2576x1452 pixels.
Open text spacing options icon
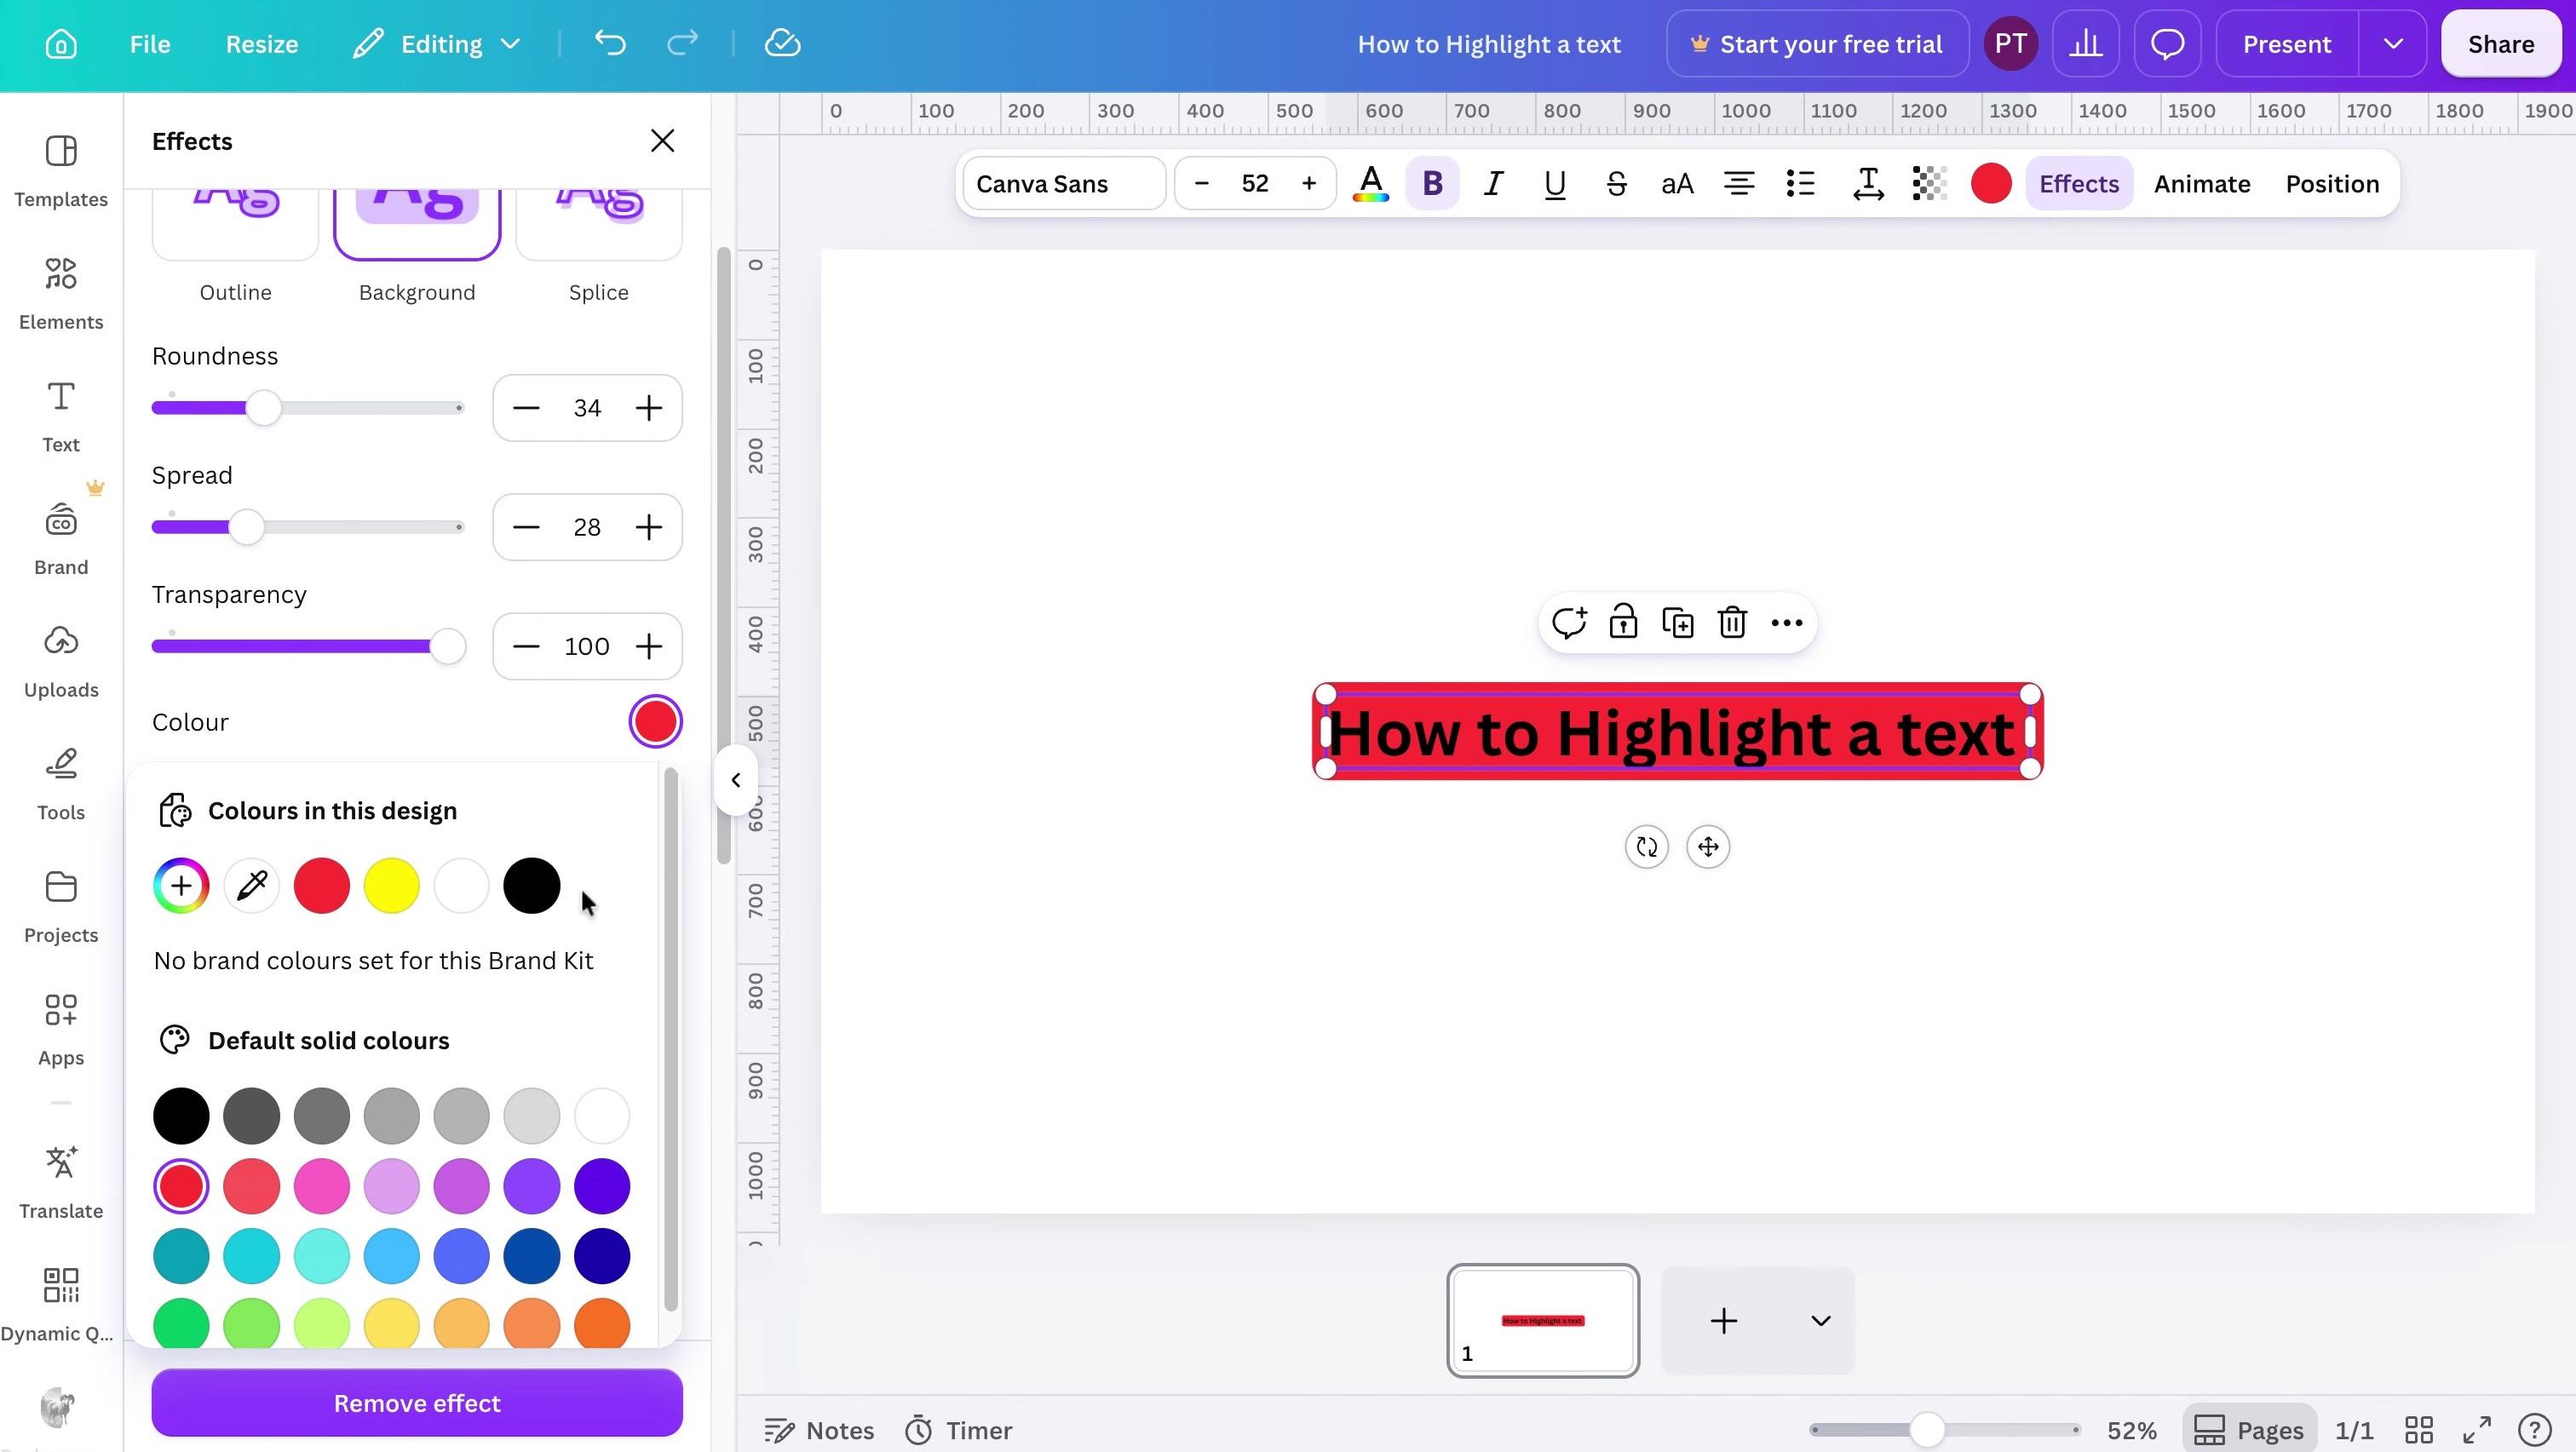click(1868, 184)
